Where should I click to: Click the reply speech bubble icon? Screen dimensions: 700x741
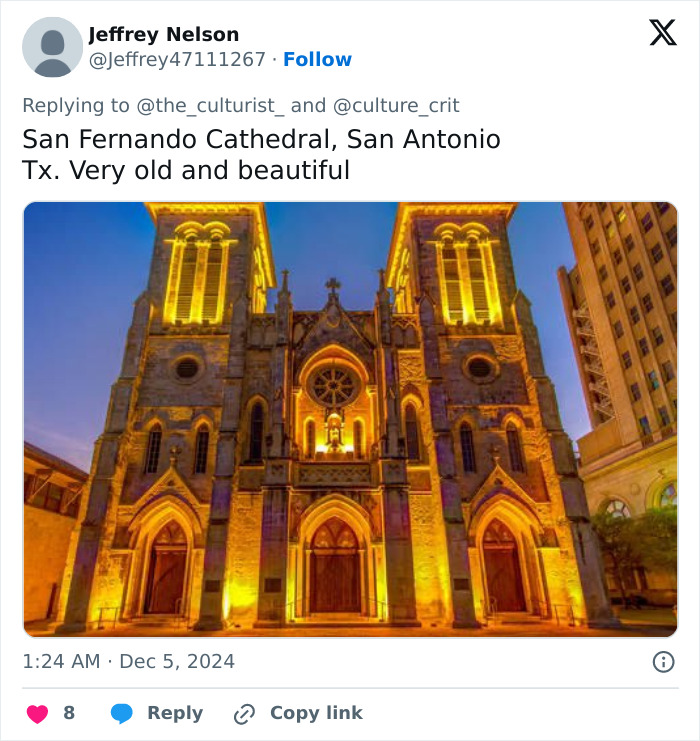(x=122, y=713)
